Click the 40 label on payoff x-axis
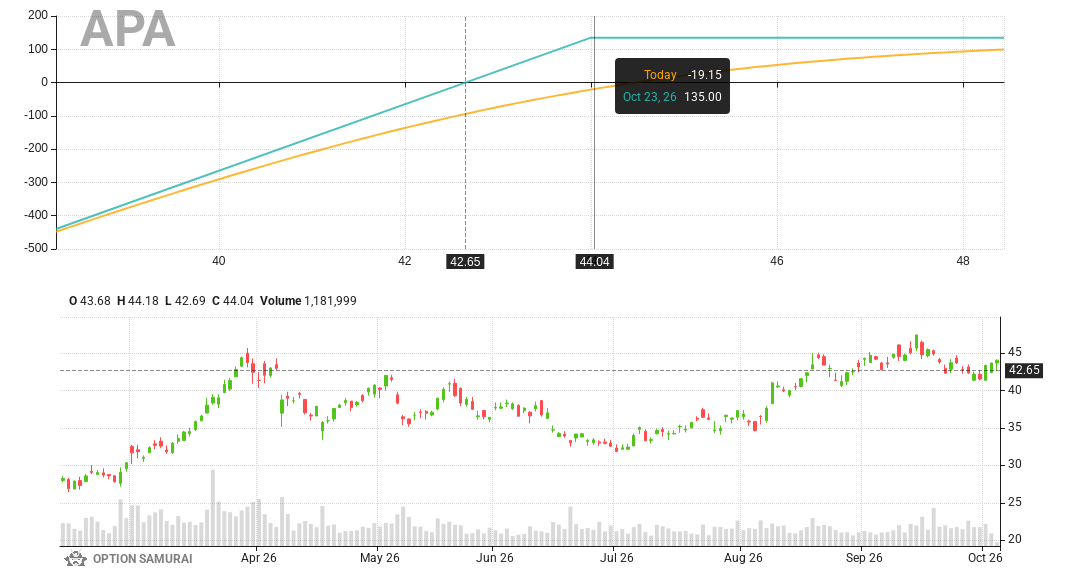 click(x=219, y=261)
